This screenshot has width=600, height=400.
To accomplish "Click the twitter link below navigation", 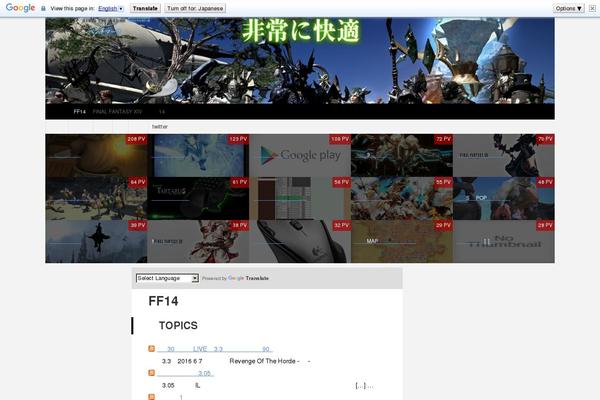I will point(160,127).
